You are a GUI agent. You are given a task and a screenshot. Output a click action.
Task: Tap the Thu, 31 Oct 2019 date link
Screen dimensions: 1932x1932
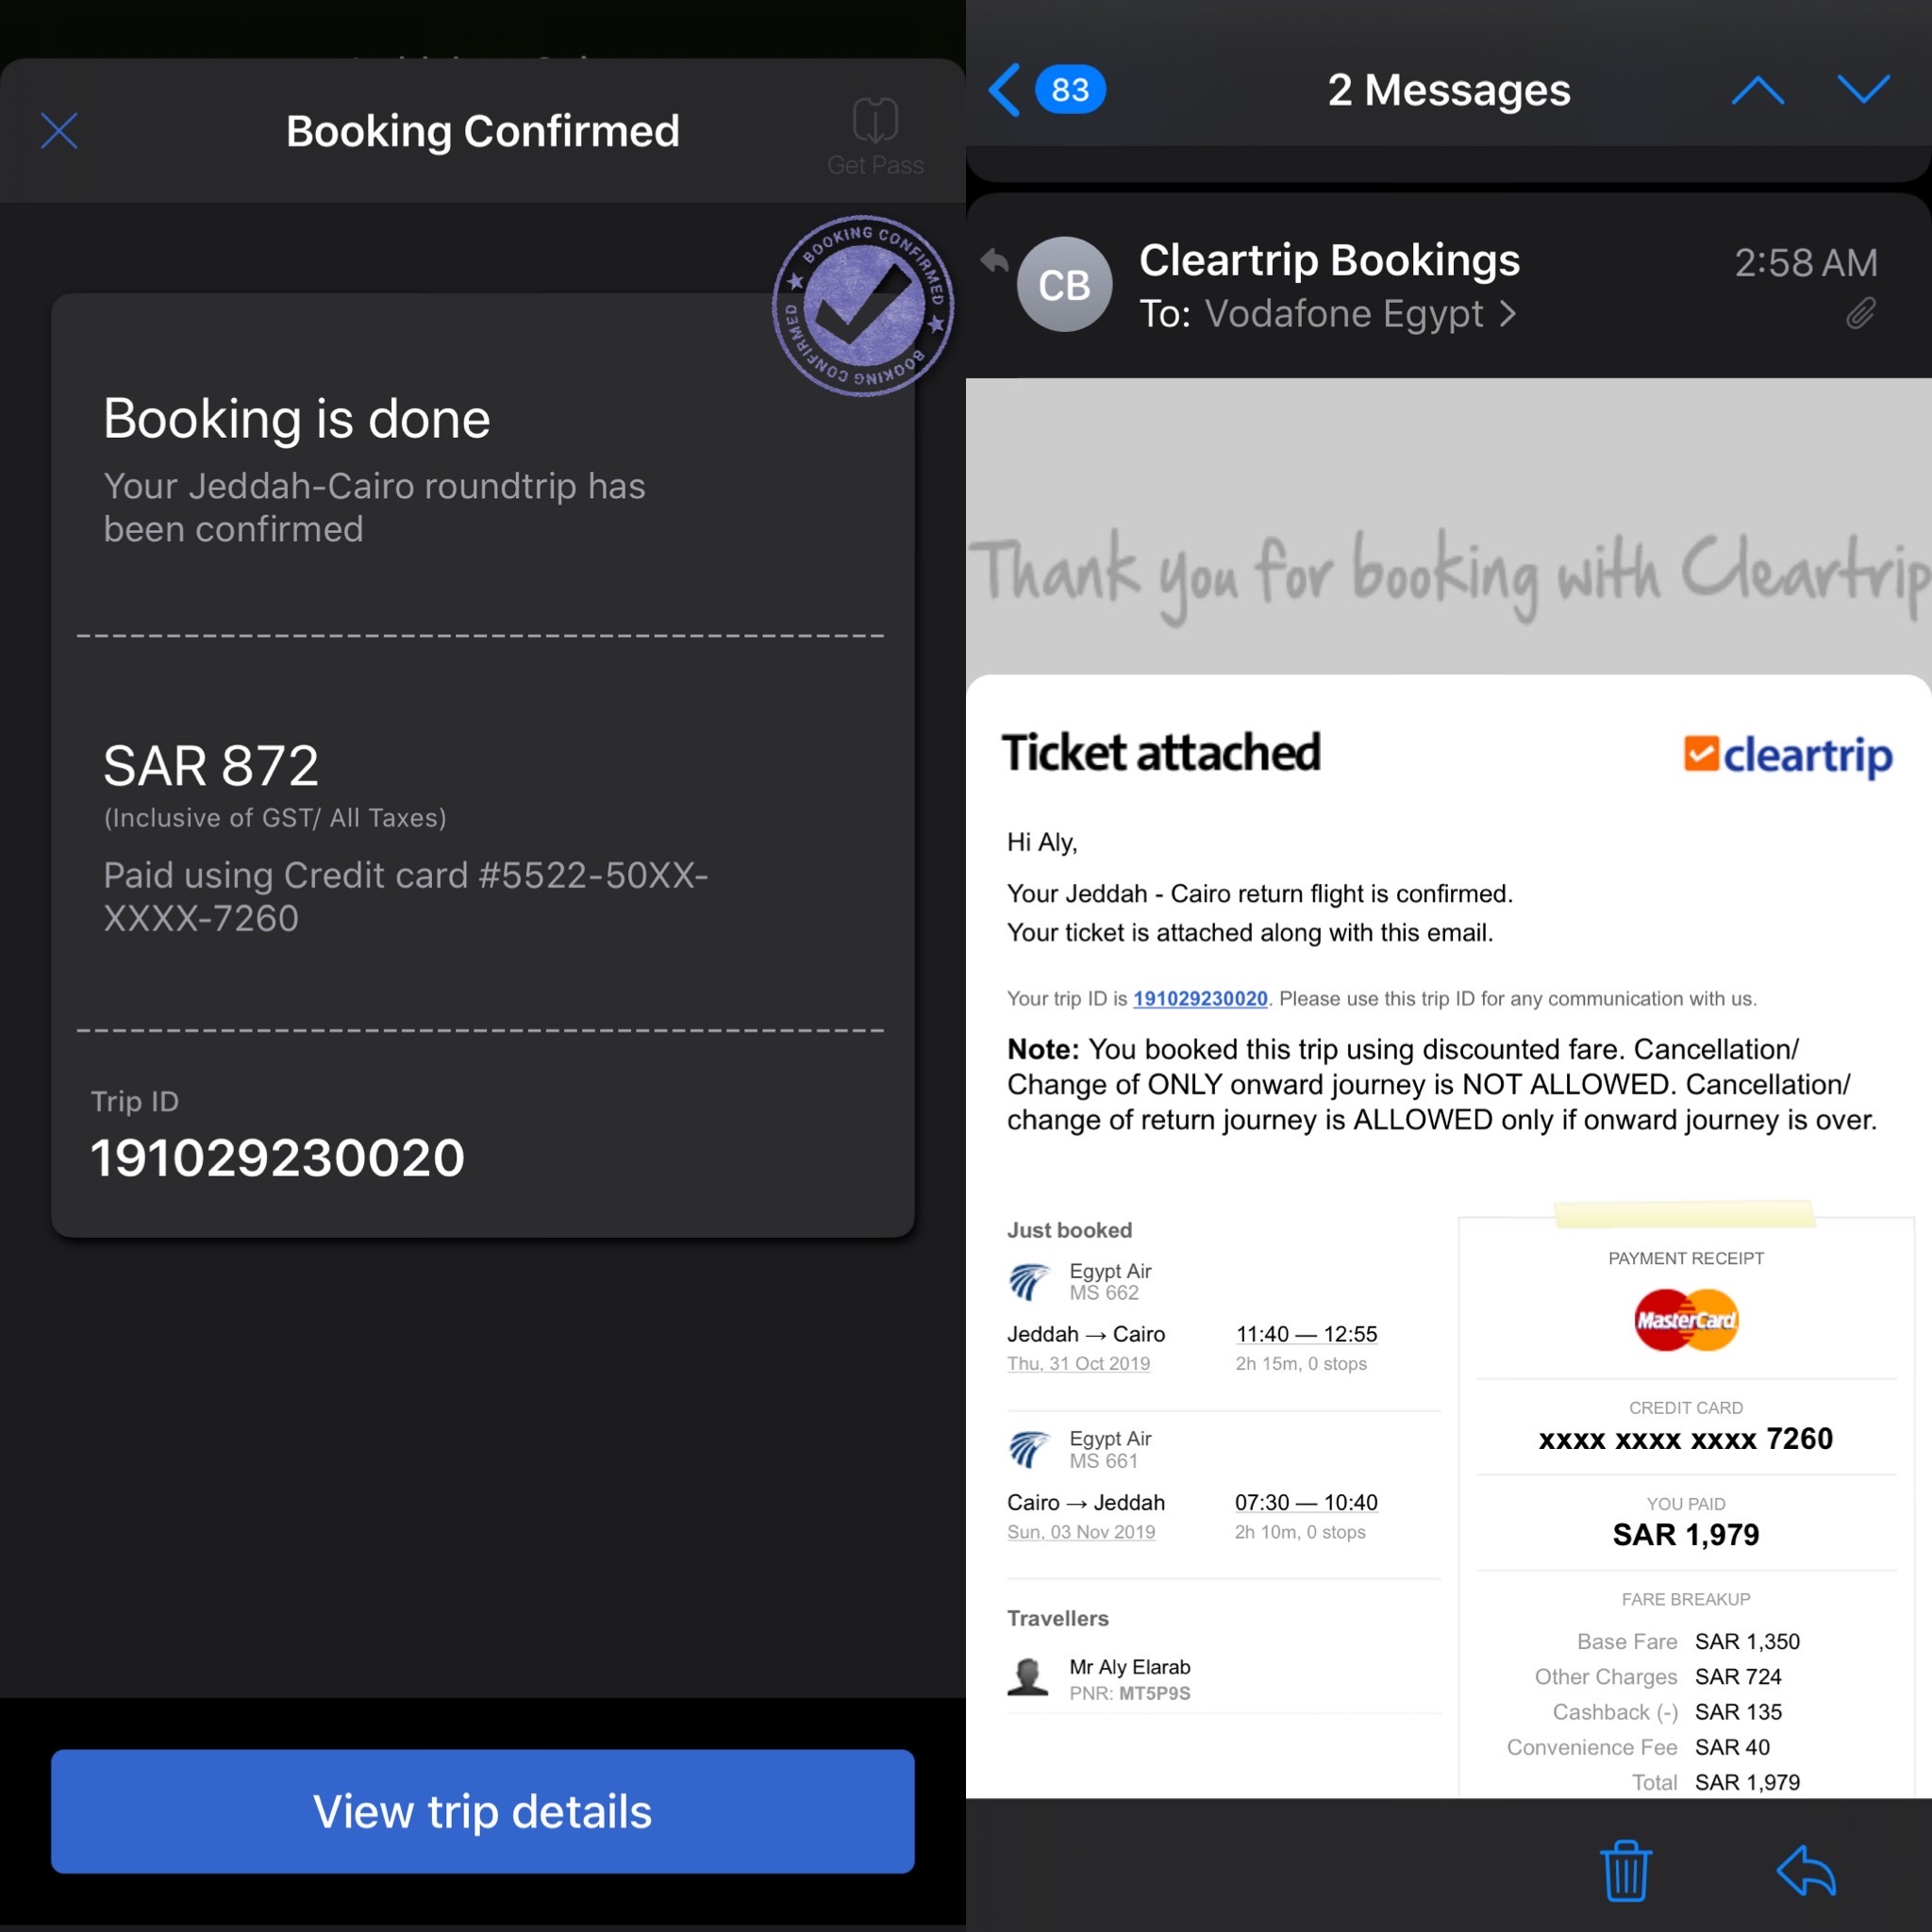pos(1078,1364)
